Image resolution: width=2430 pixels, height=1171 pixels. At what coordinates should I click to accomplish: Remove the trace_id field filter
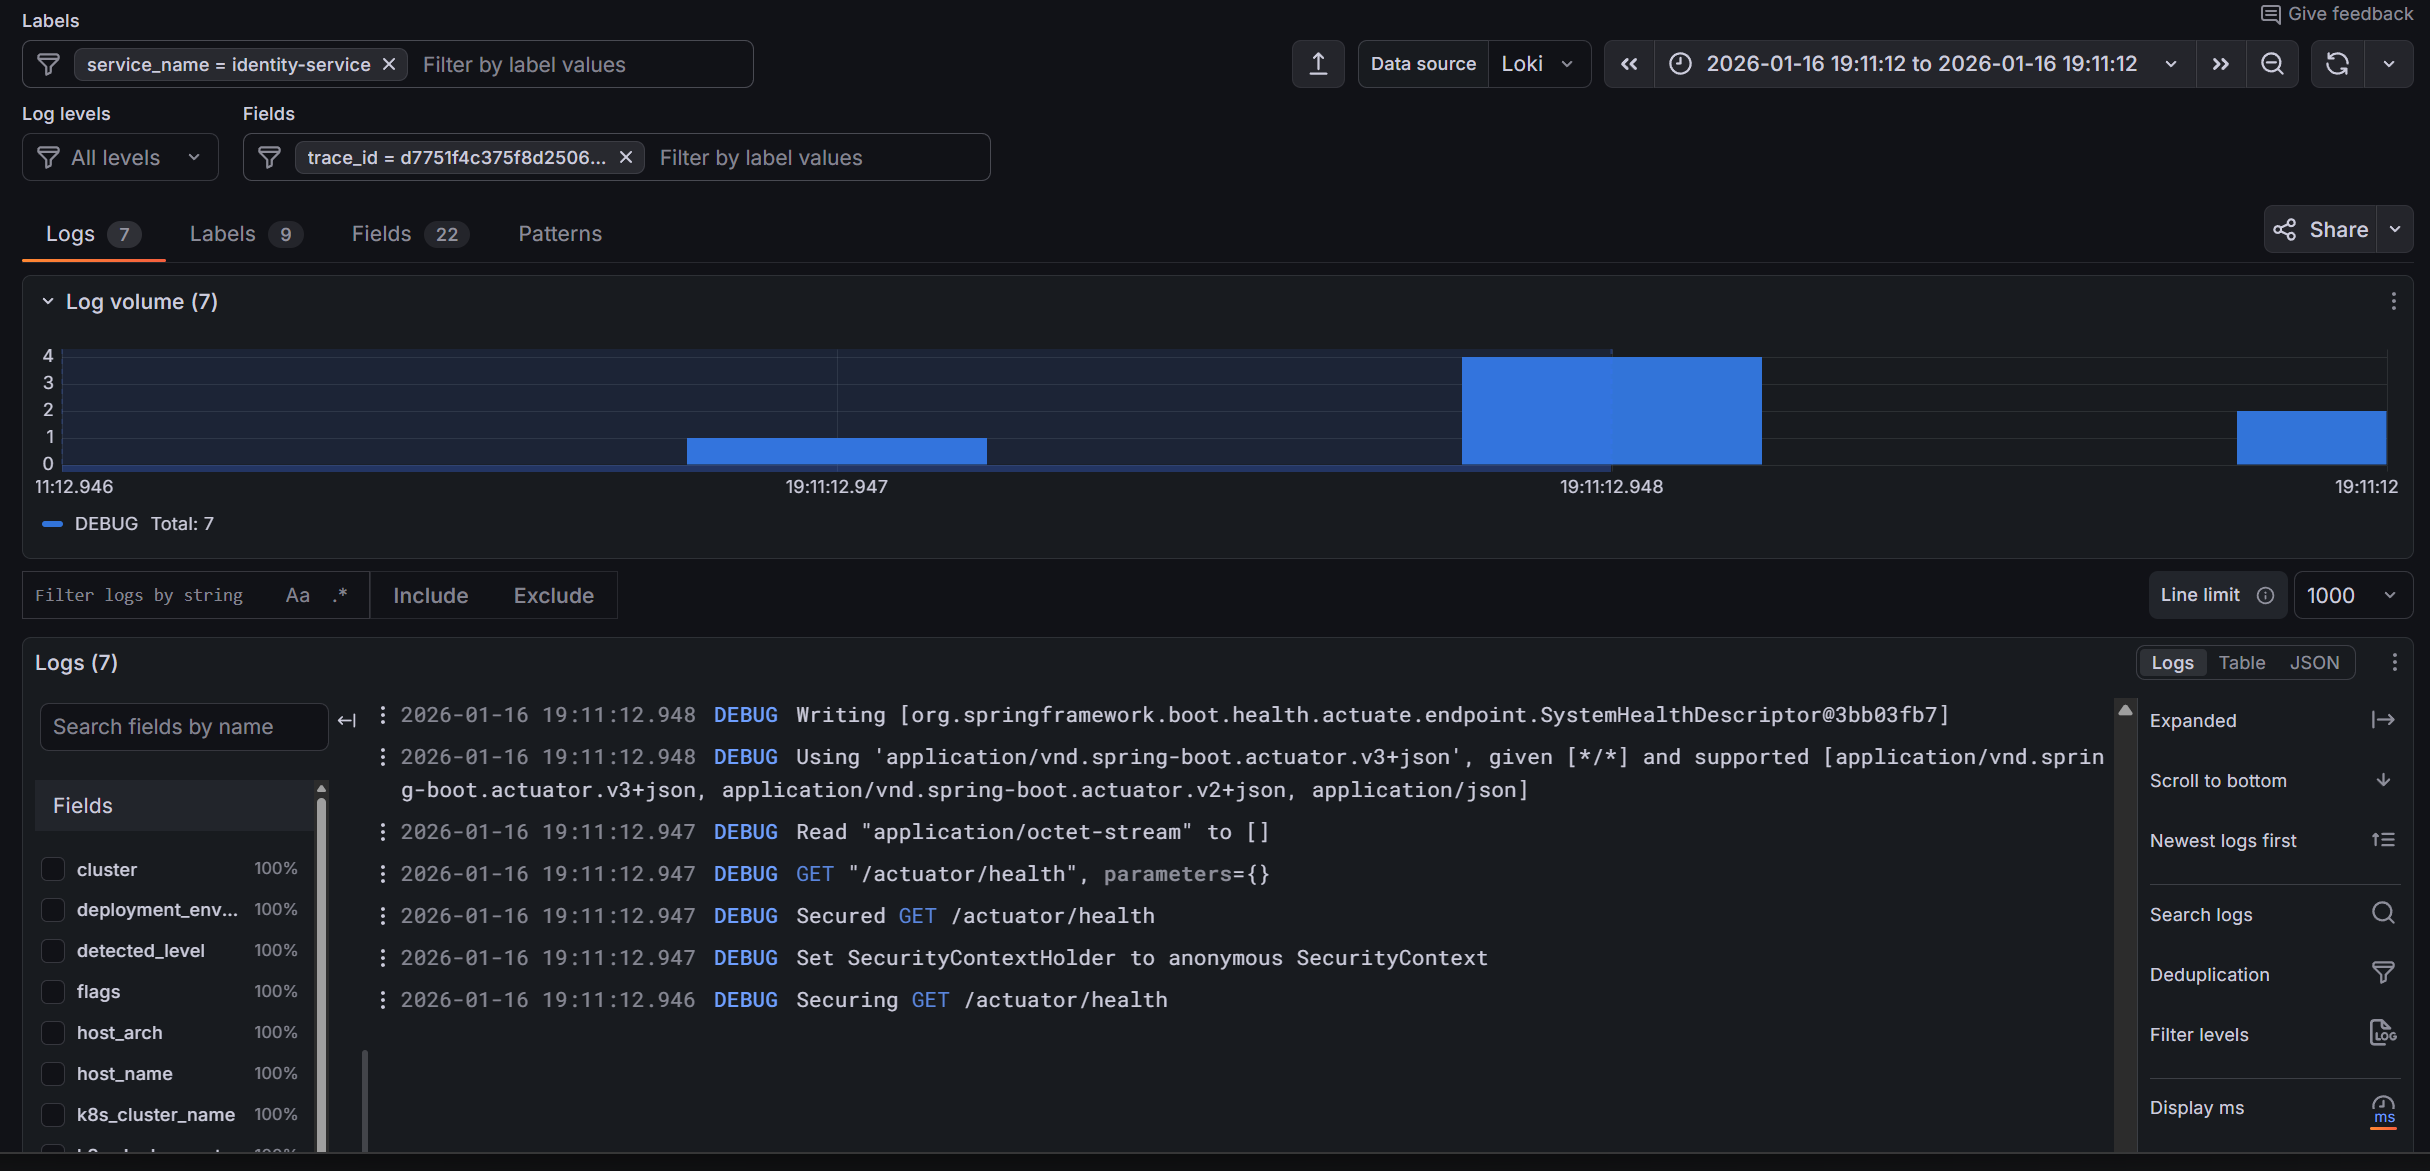pyautogui.click(x=626, y=157)
